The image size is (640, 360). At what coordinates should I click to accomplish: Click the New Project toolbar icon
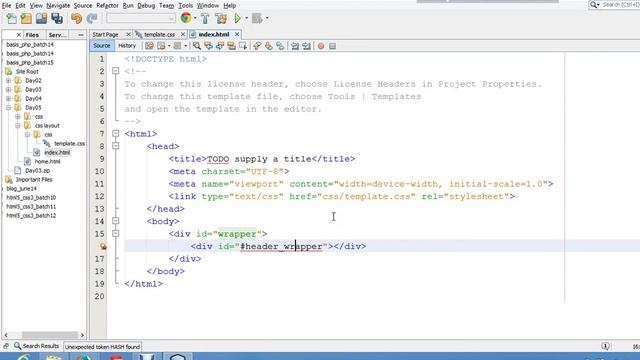(26, 18)
